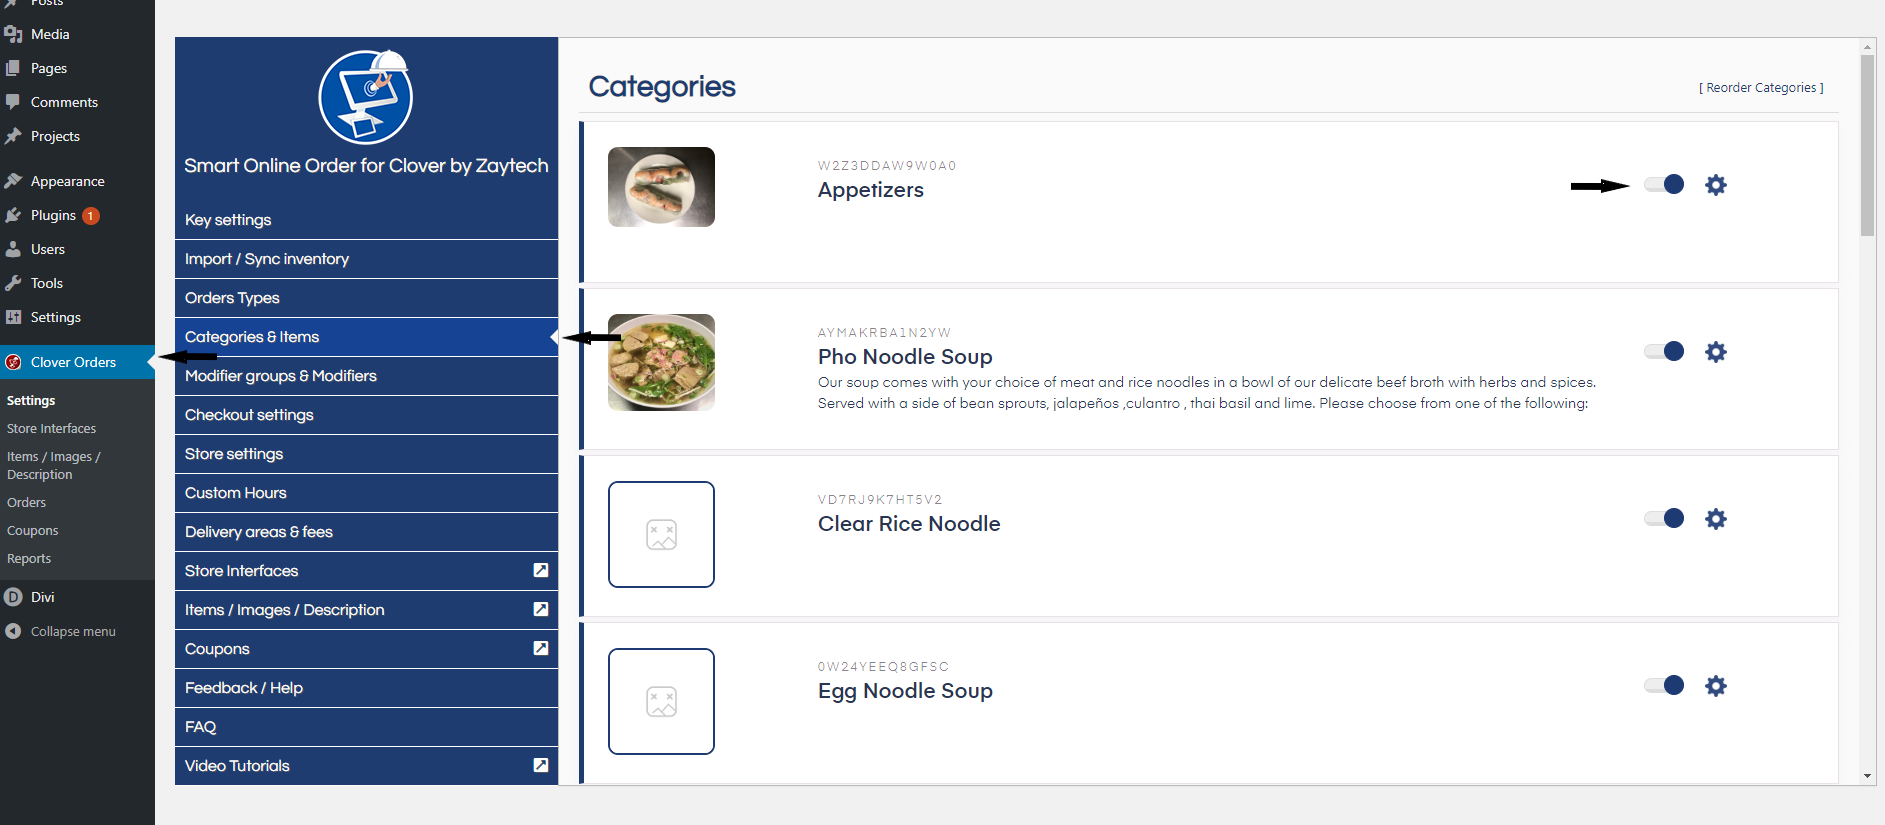
Task: Open the Pho Noodle Soup gear settings
Action: (1716, 351)
